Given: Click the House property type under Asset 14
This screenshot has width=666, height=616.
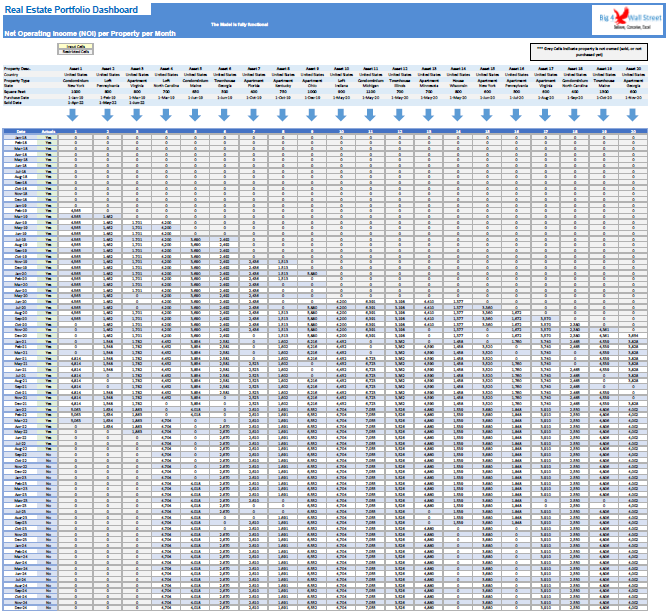Looking at the screenshot, I should pos(458,80).
